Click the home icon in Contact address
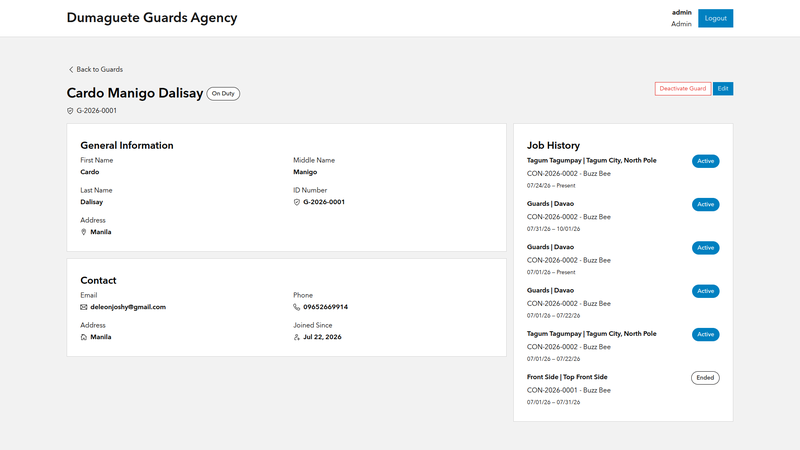The height and width of the screenshot is (450, 800). pos(84,337)
